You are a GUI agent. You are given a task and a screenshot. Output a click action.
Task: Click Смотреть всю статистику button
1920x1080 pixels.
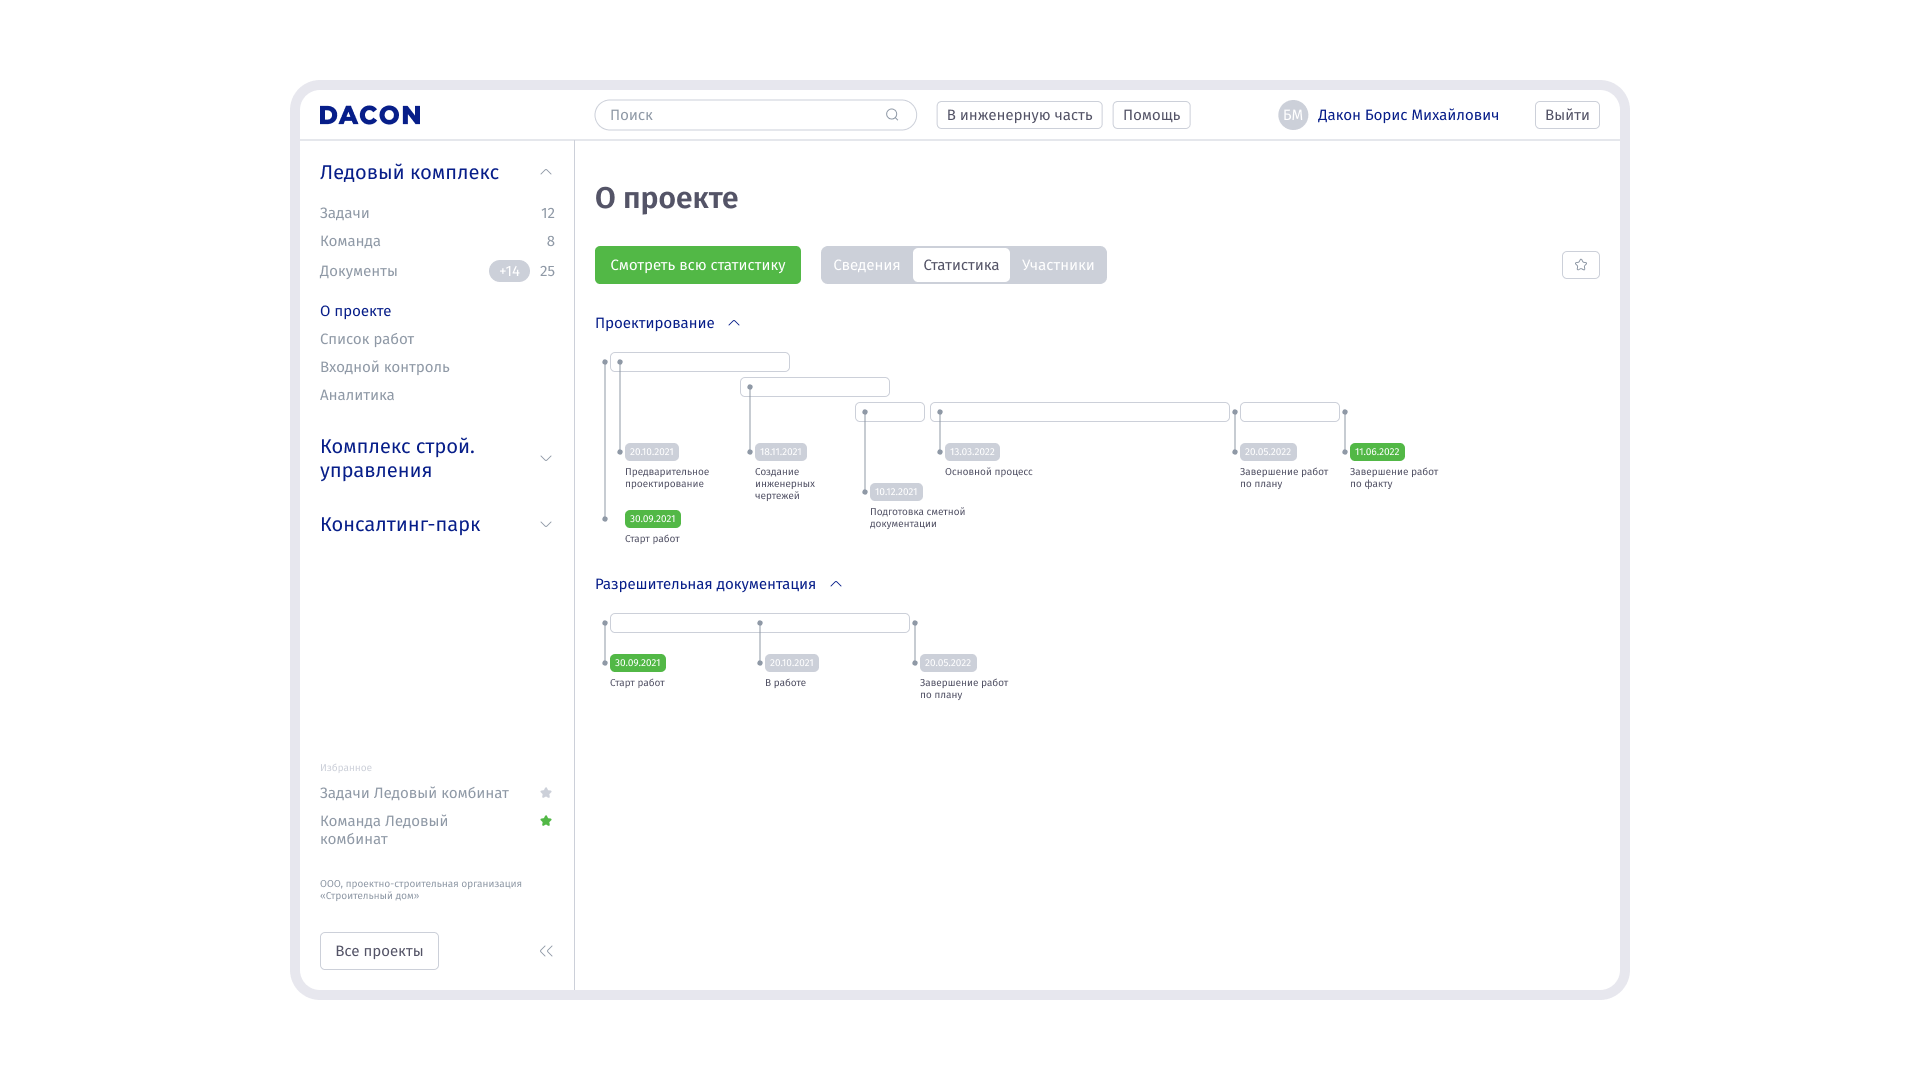coord(697,265)
